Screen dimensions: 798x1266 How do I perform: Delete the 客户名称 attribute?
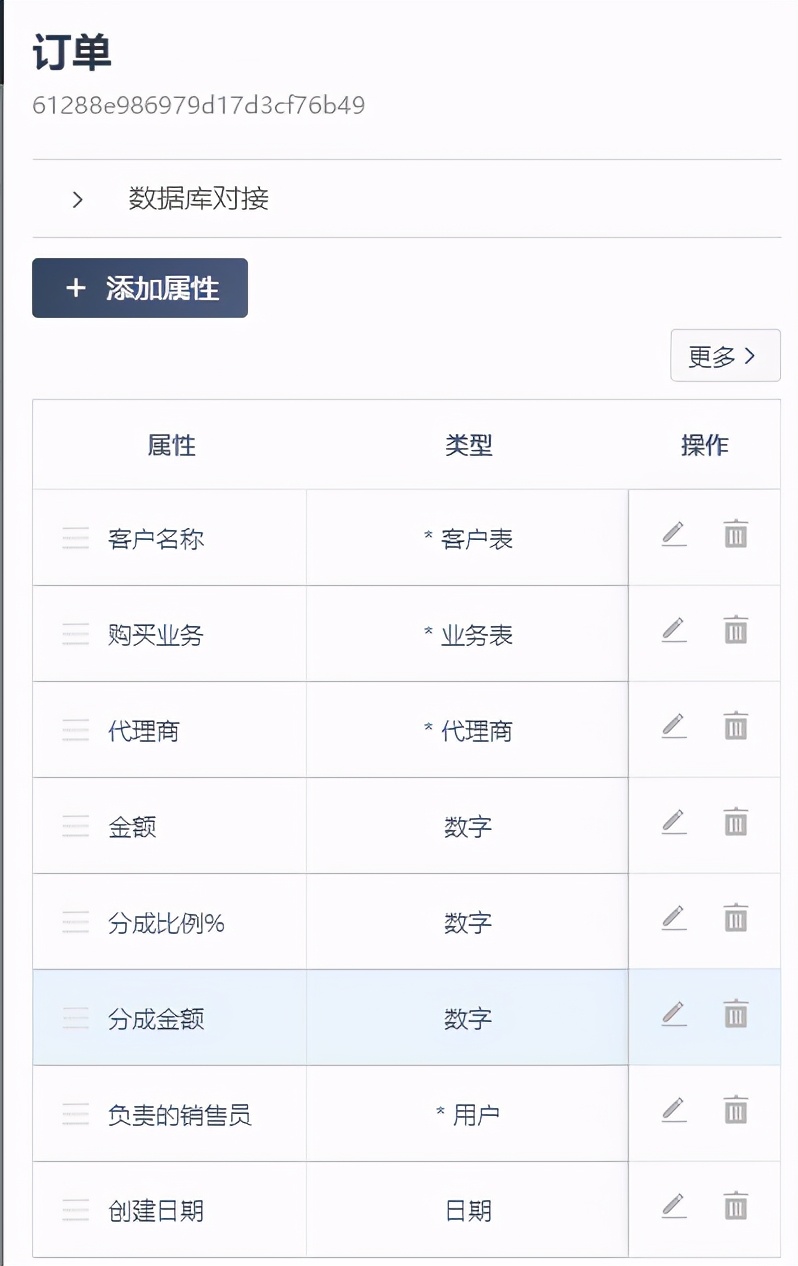735,534
